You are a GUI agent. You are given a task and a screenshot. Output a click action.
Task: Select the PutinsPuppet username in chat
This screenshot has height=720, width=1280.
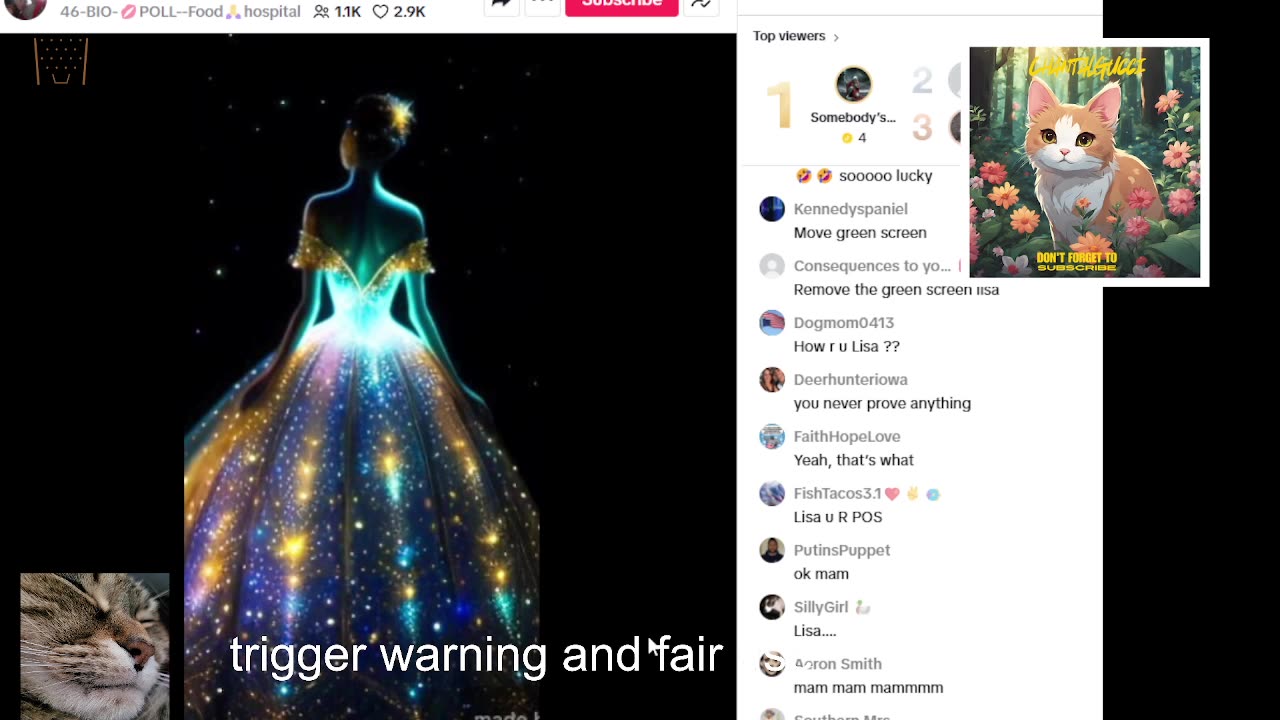click(841, 551)
